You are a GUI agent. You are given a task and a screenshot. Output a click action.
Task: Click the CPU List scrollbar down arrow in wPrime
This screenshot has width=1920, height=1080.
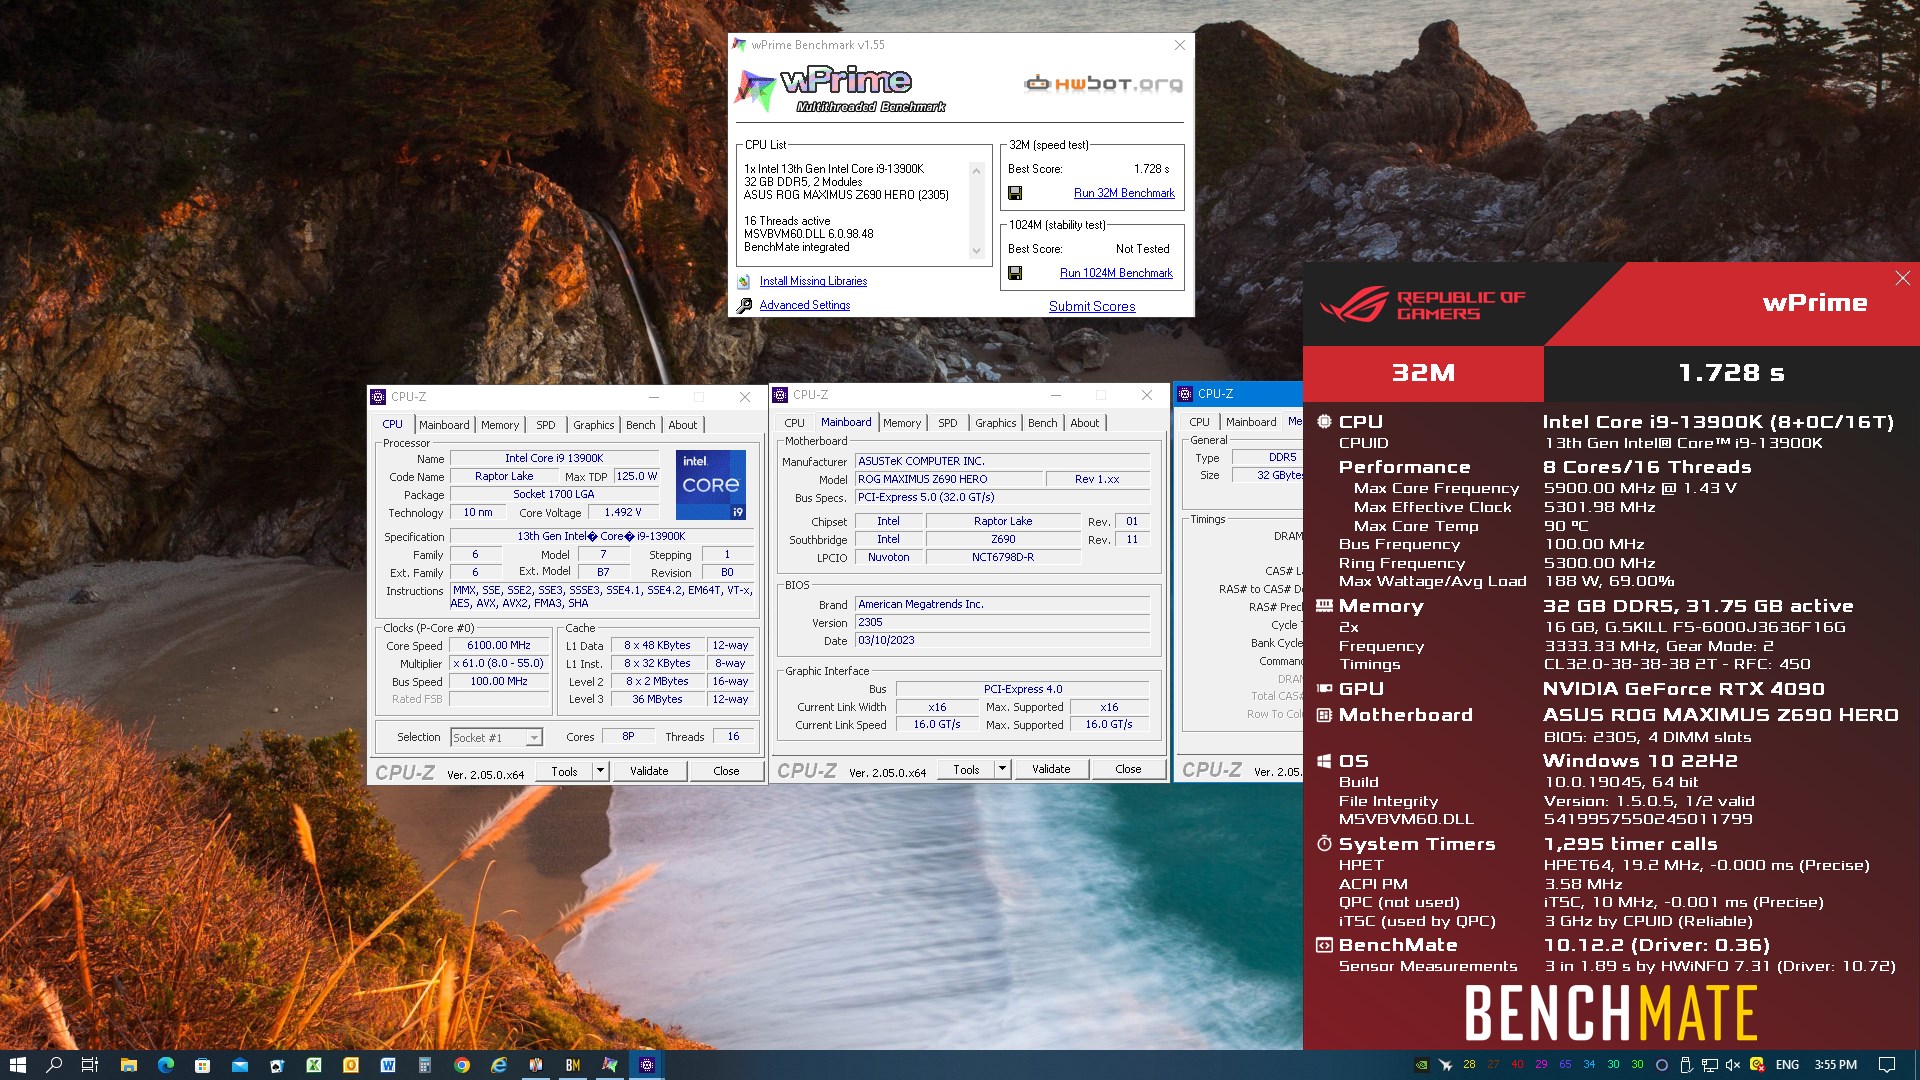coord(976,252)
